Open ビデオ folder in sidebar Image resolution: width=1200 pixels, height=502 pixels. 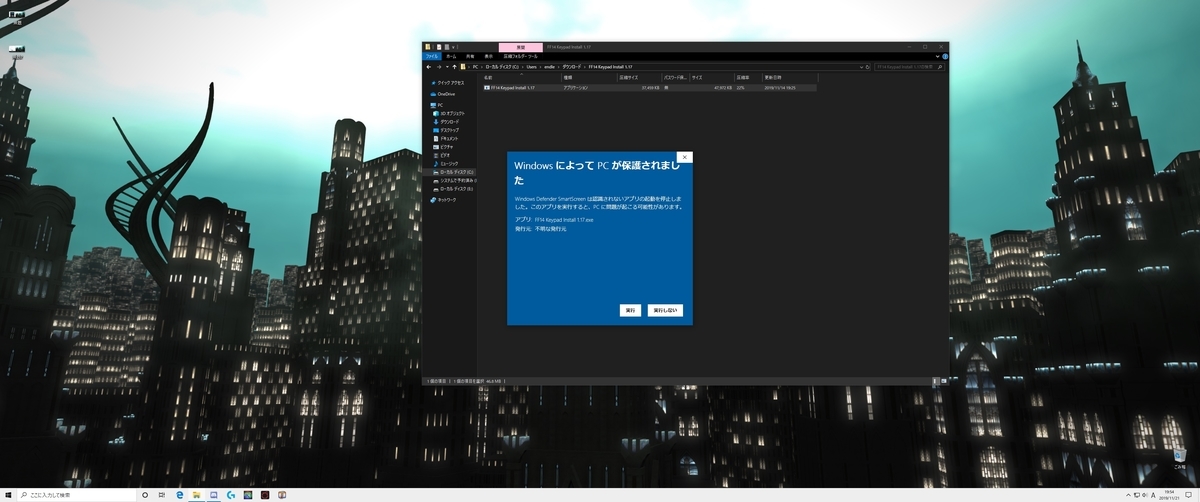click(443, 156)
